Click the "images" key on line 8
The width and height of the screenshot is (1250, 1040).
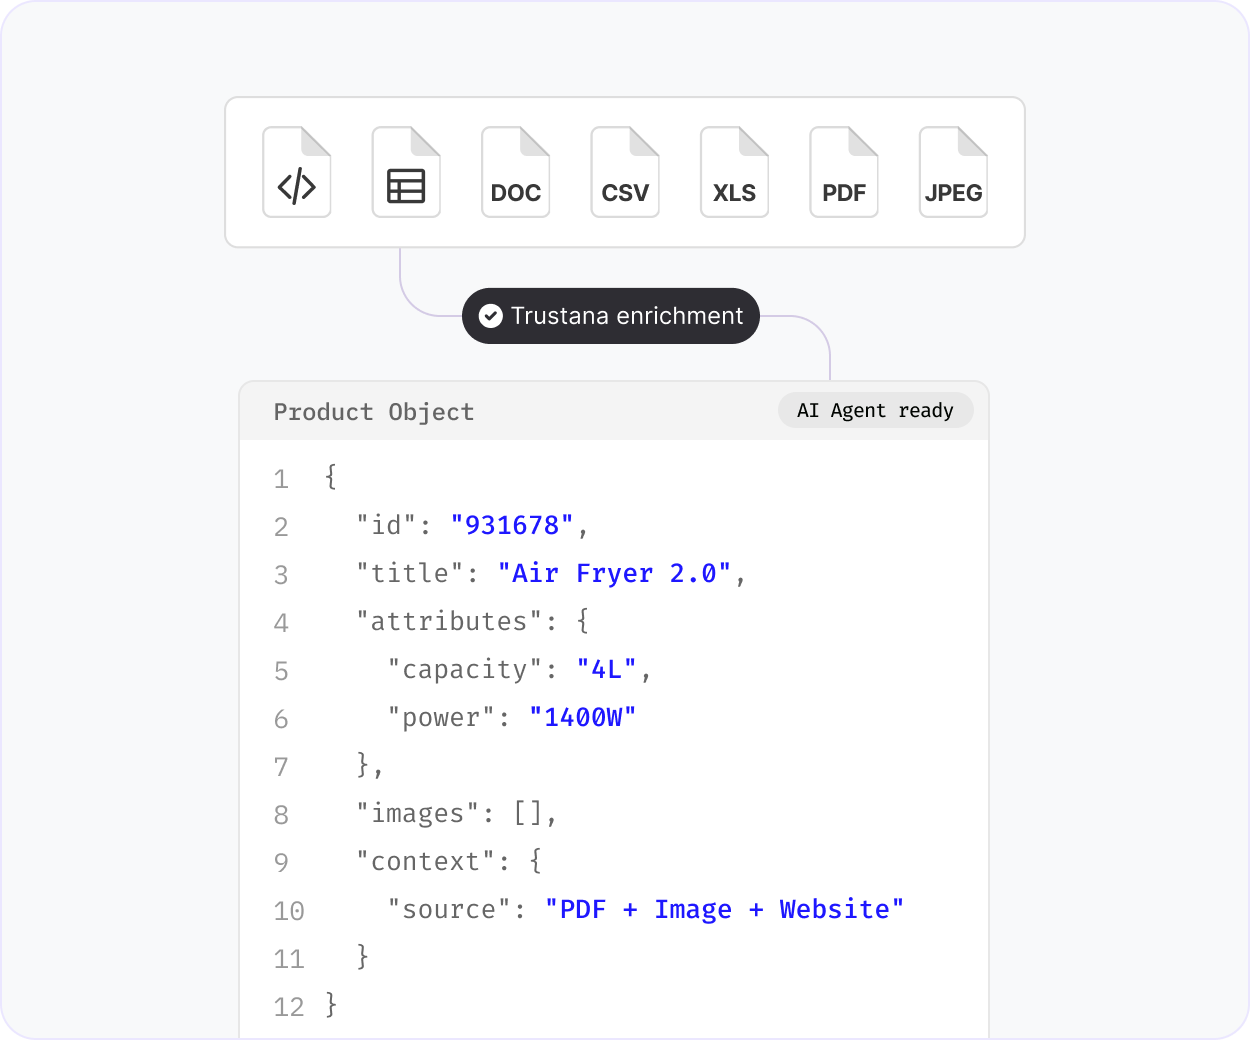418,813
